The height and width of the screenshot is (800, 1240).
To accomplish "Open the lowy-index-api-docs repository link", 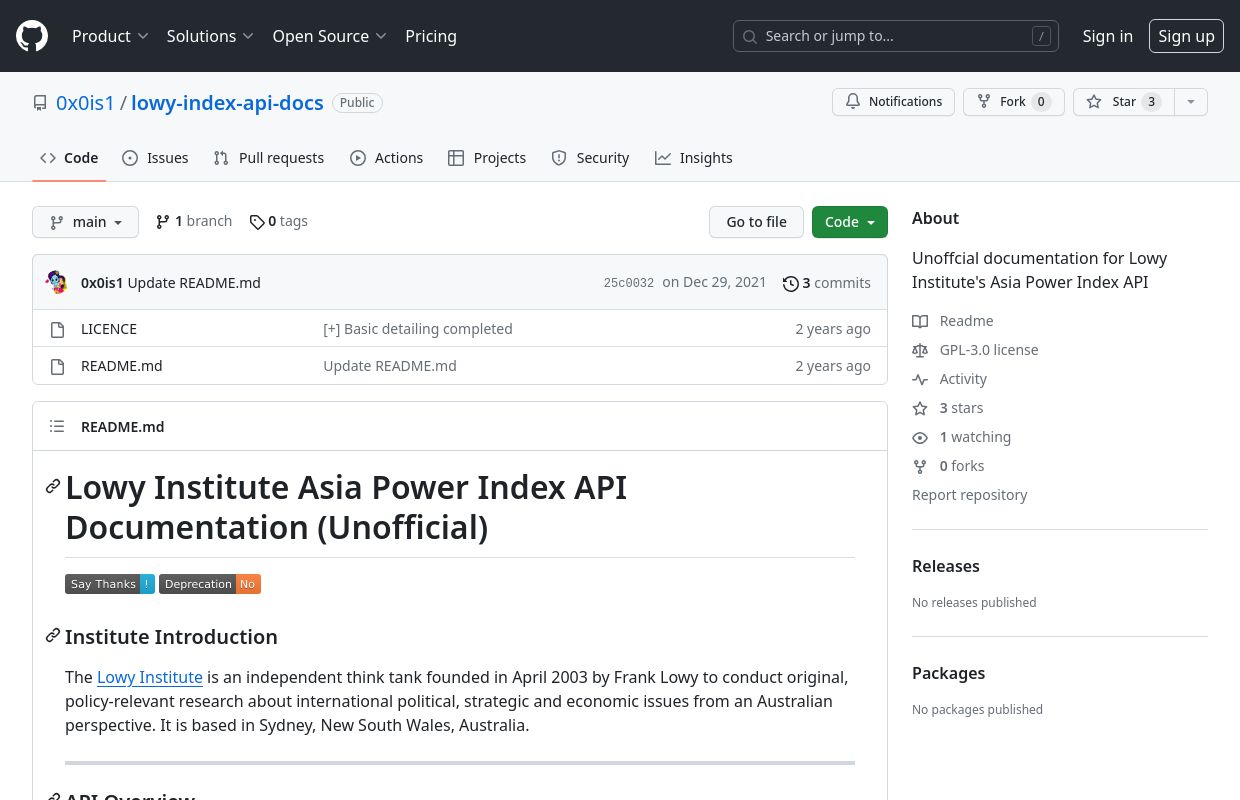I will pos(227,103).
